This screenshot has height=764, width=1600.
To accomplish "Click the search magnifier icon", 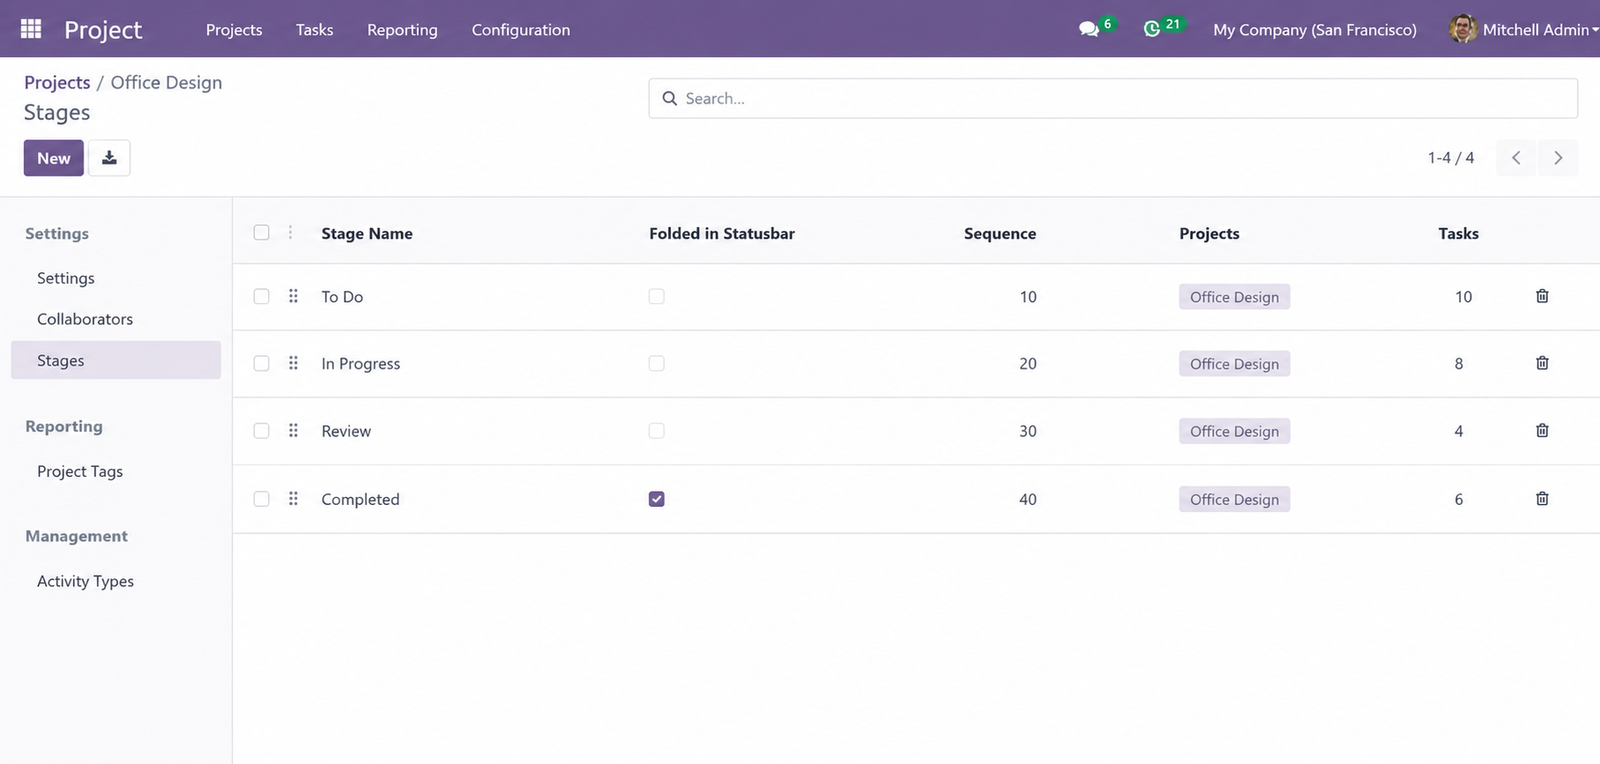I will (670, 98).
